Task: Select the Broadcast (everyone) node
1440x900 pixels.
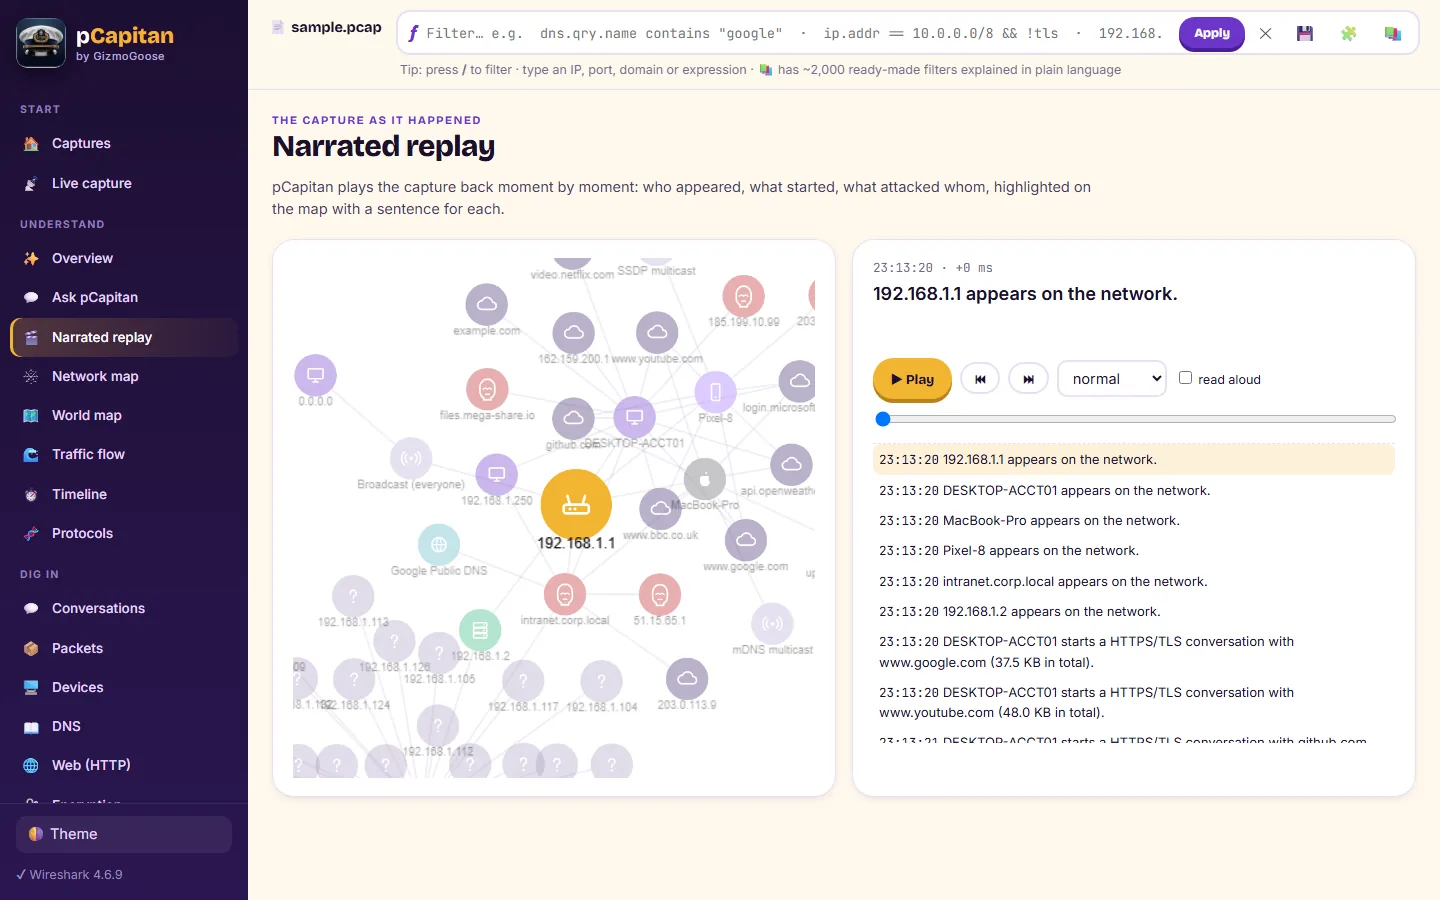Action: coord(411,459)
